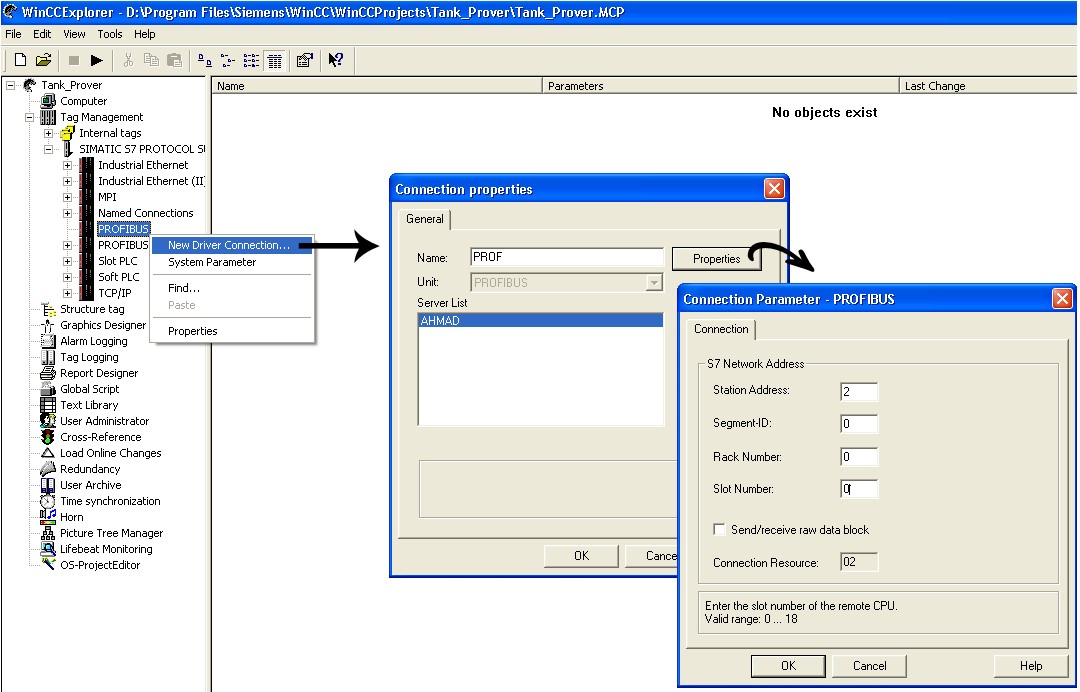Click the Tag Logging icon
This screenshot has width=1080, height=692.
click(48, 357)
